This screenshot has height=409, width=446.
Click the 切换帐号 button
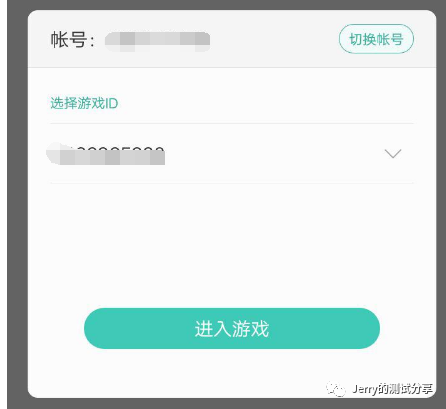click(376, 39)
